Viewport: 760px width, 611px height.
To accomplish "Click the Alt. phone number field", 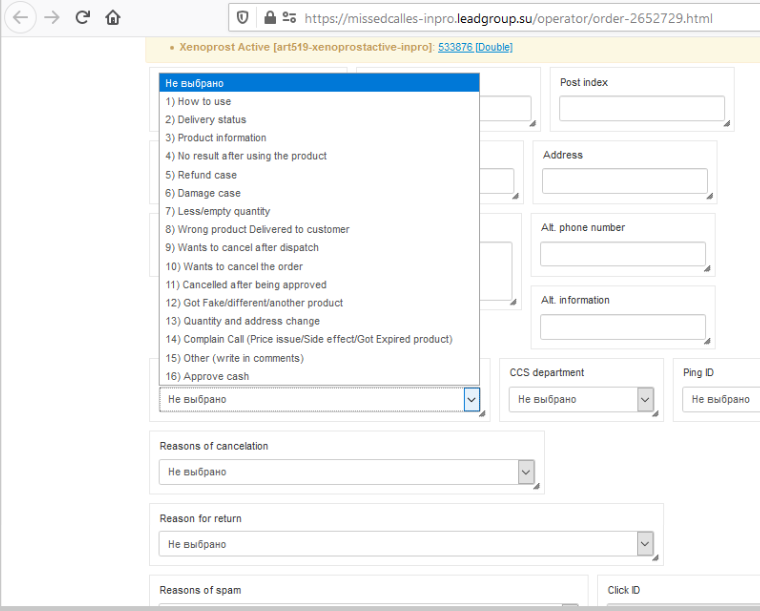I will [623, 254].
